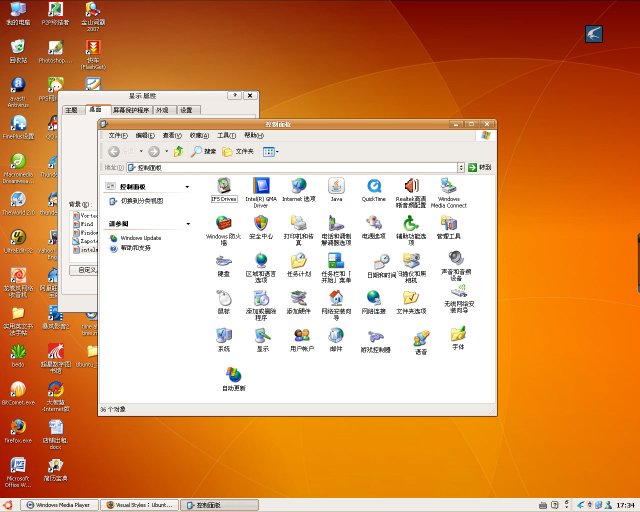Open QuickTime settings icon

(373, 186)
